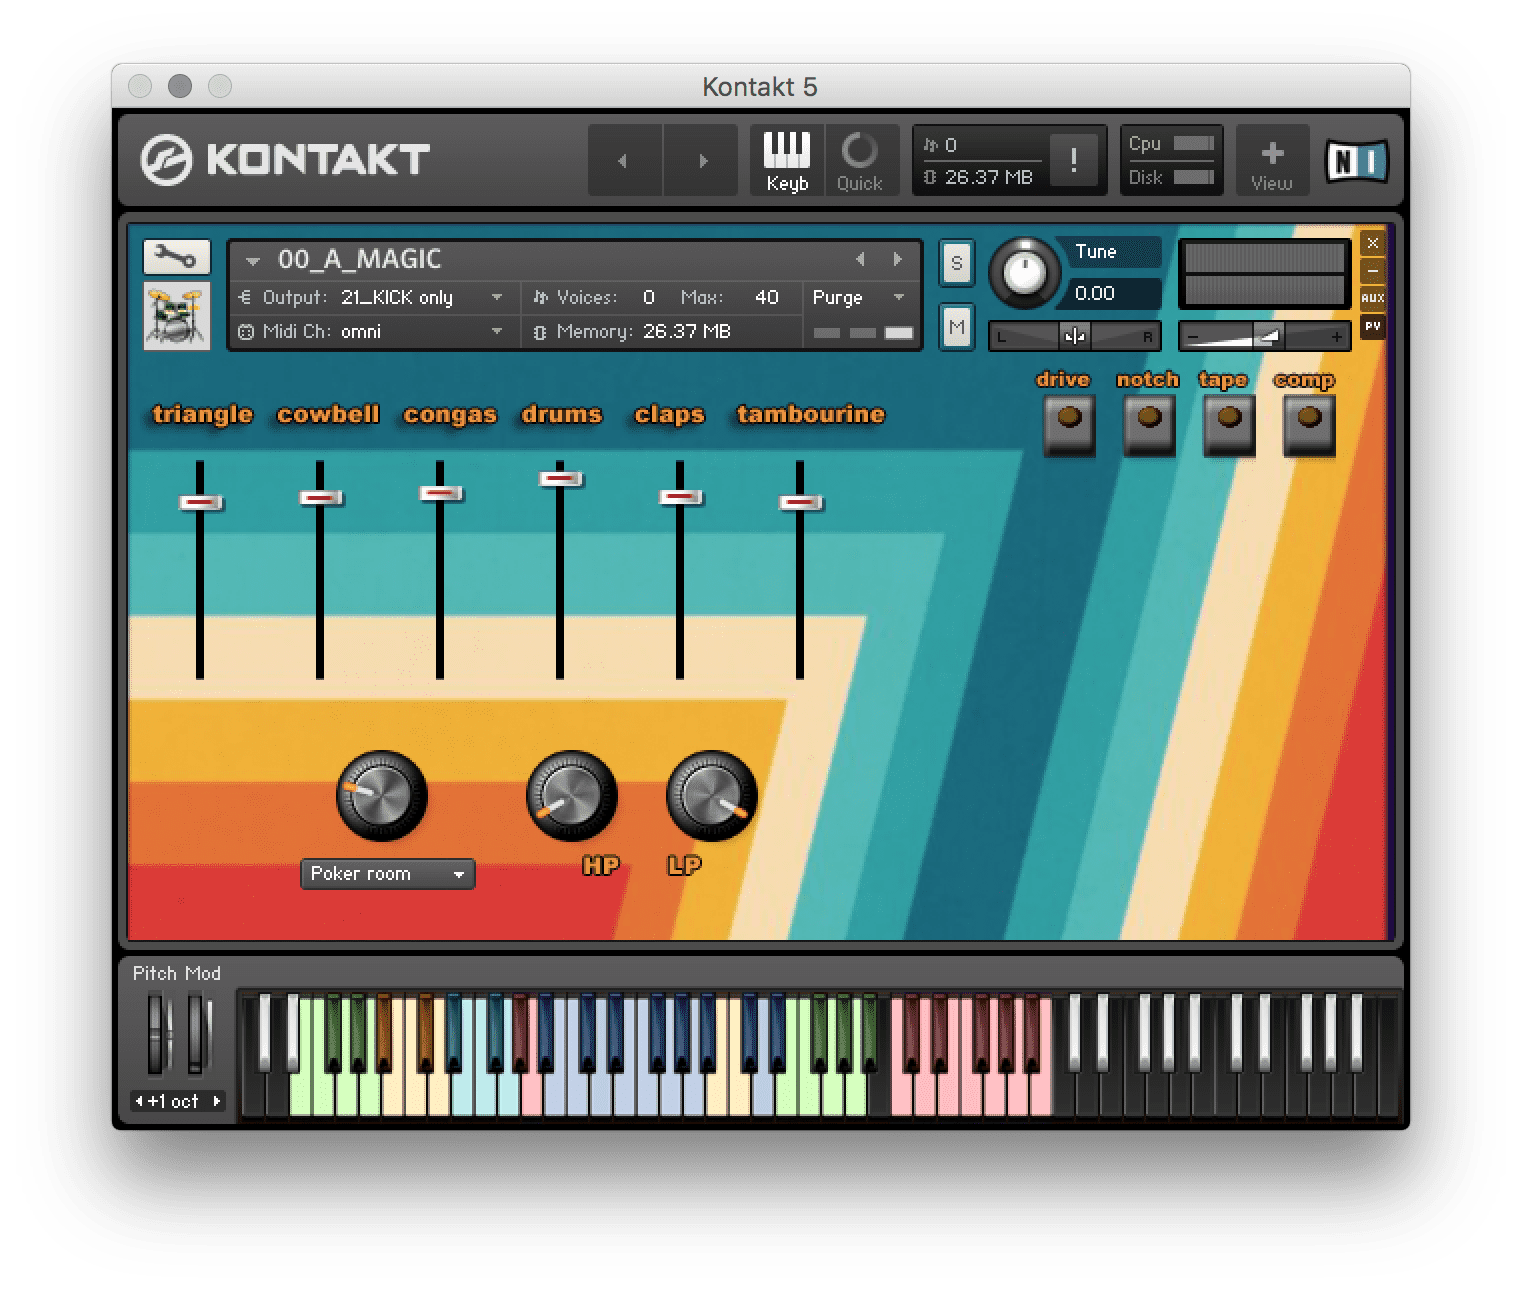This screenshot has width=1522, height=1290.
Task: Click the cowbell volume fader handle
Action: point(320,497)
